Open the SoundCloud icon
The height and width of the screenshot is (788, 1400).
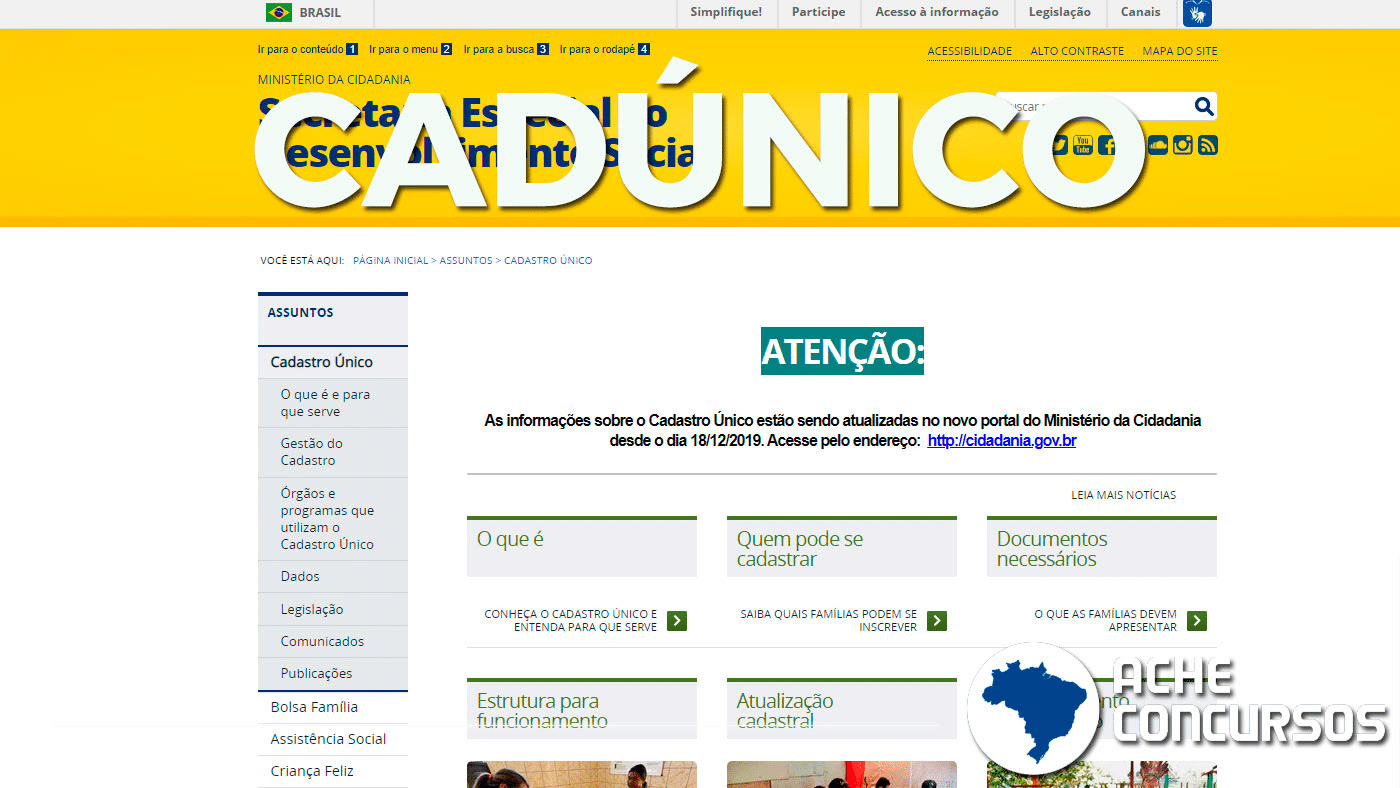point(1157,145)
